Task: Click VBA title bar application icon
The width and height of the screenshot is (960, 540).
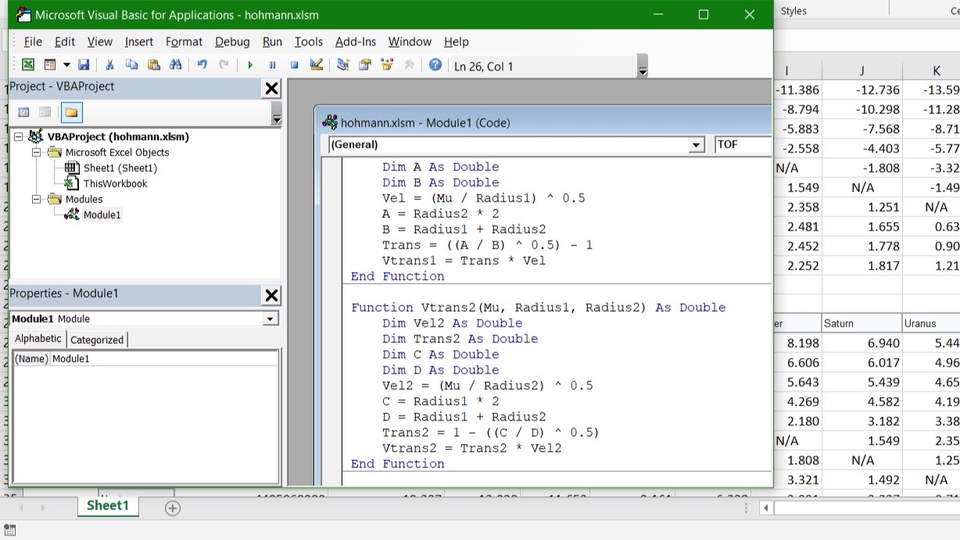Action: pyautogui.click(x=23, y=15)
